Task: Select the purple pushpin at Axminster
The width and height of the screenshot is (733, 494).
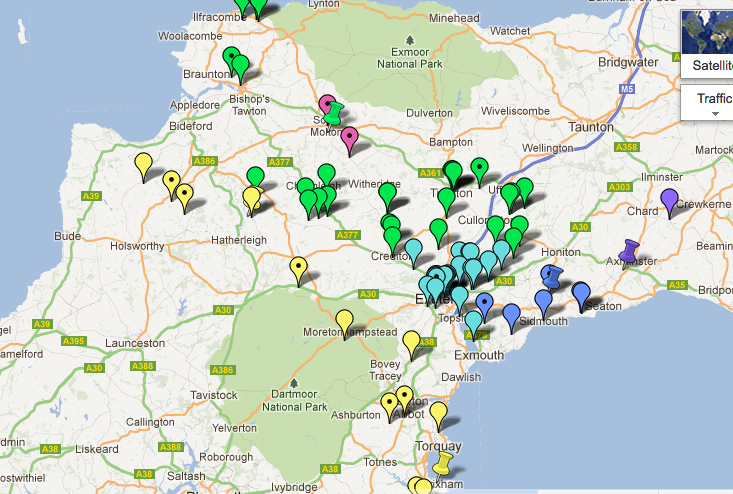Action: [629, 251]
